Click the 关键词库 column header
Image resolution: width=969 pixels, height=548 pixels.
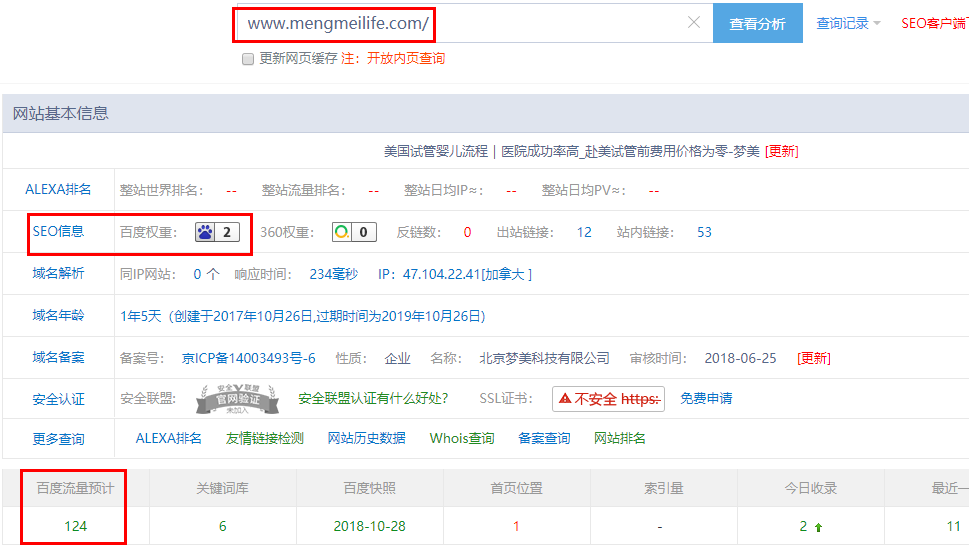(222, 489)
